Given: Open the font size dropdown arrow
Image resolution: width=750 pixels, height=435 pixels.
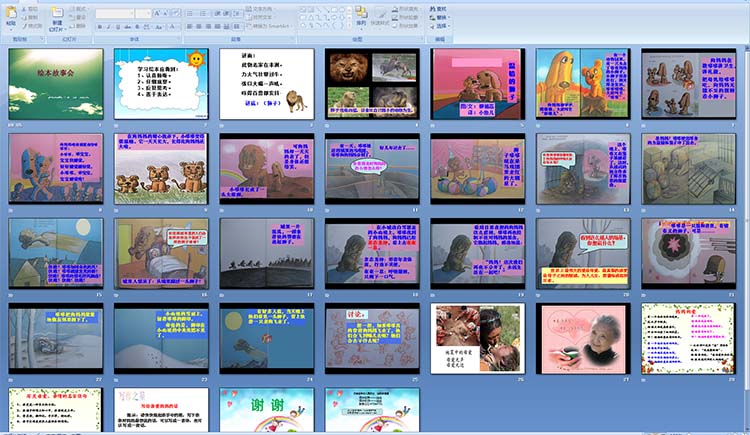Looking at the screenshot, I should [148, 13].
